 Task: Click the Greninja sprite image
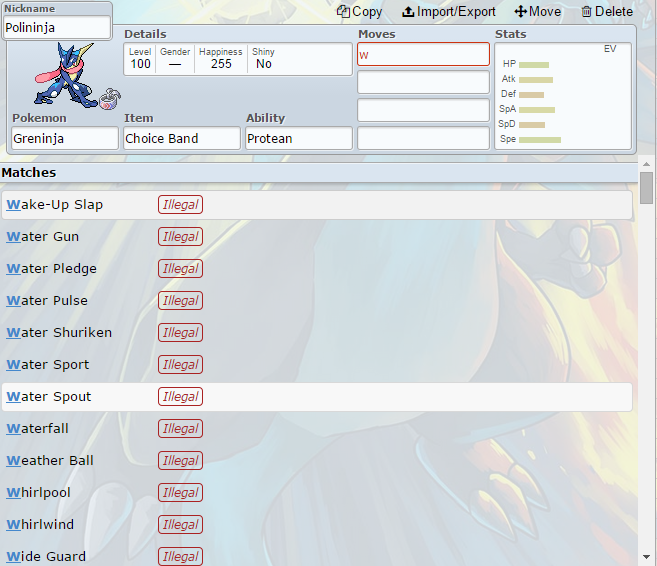coord(65,75)
